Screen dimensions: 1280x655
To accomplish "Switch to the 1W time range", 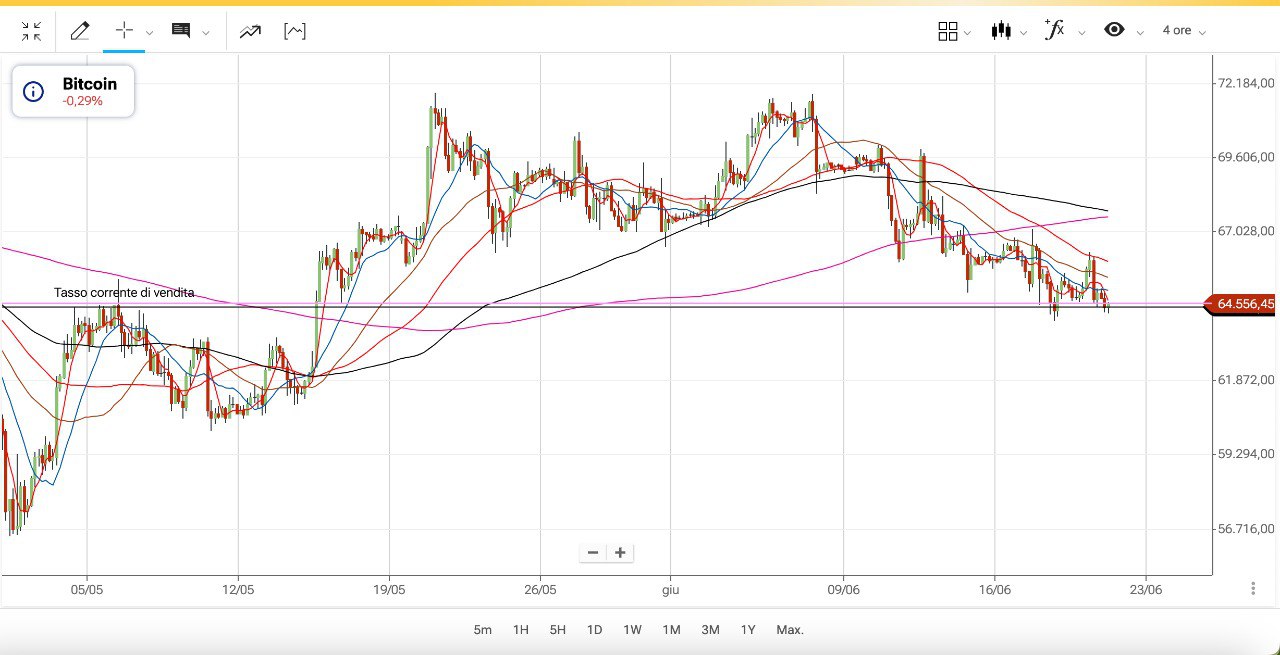I will pyautogui.click(x=632, y=630).
